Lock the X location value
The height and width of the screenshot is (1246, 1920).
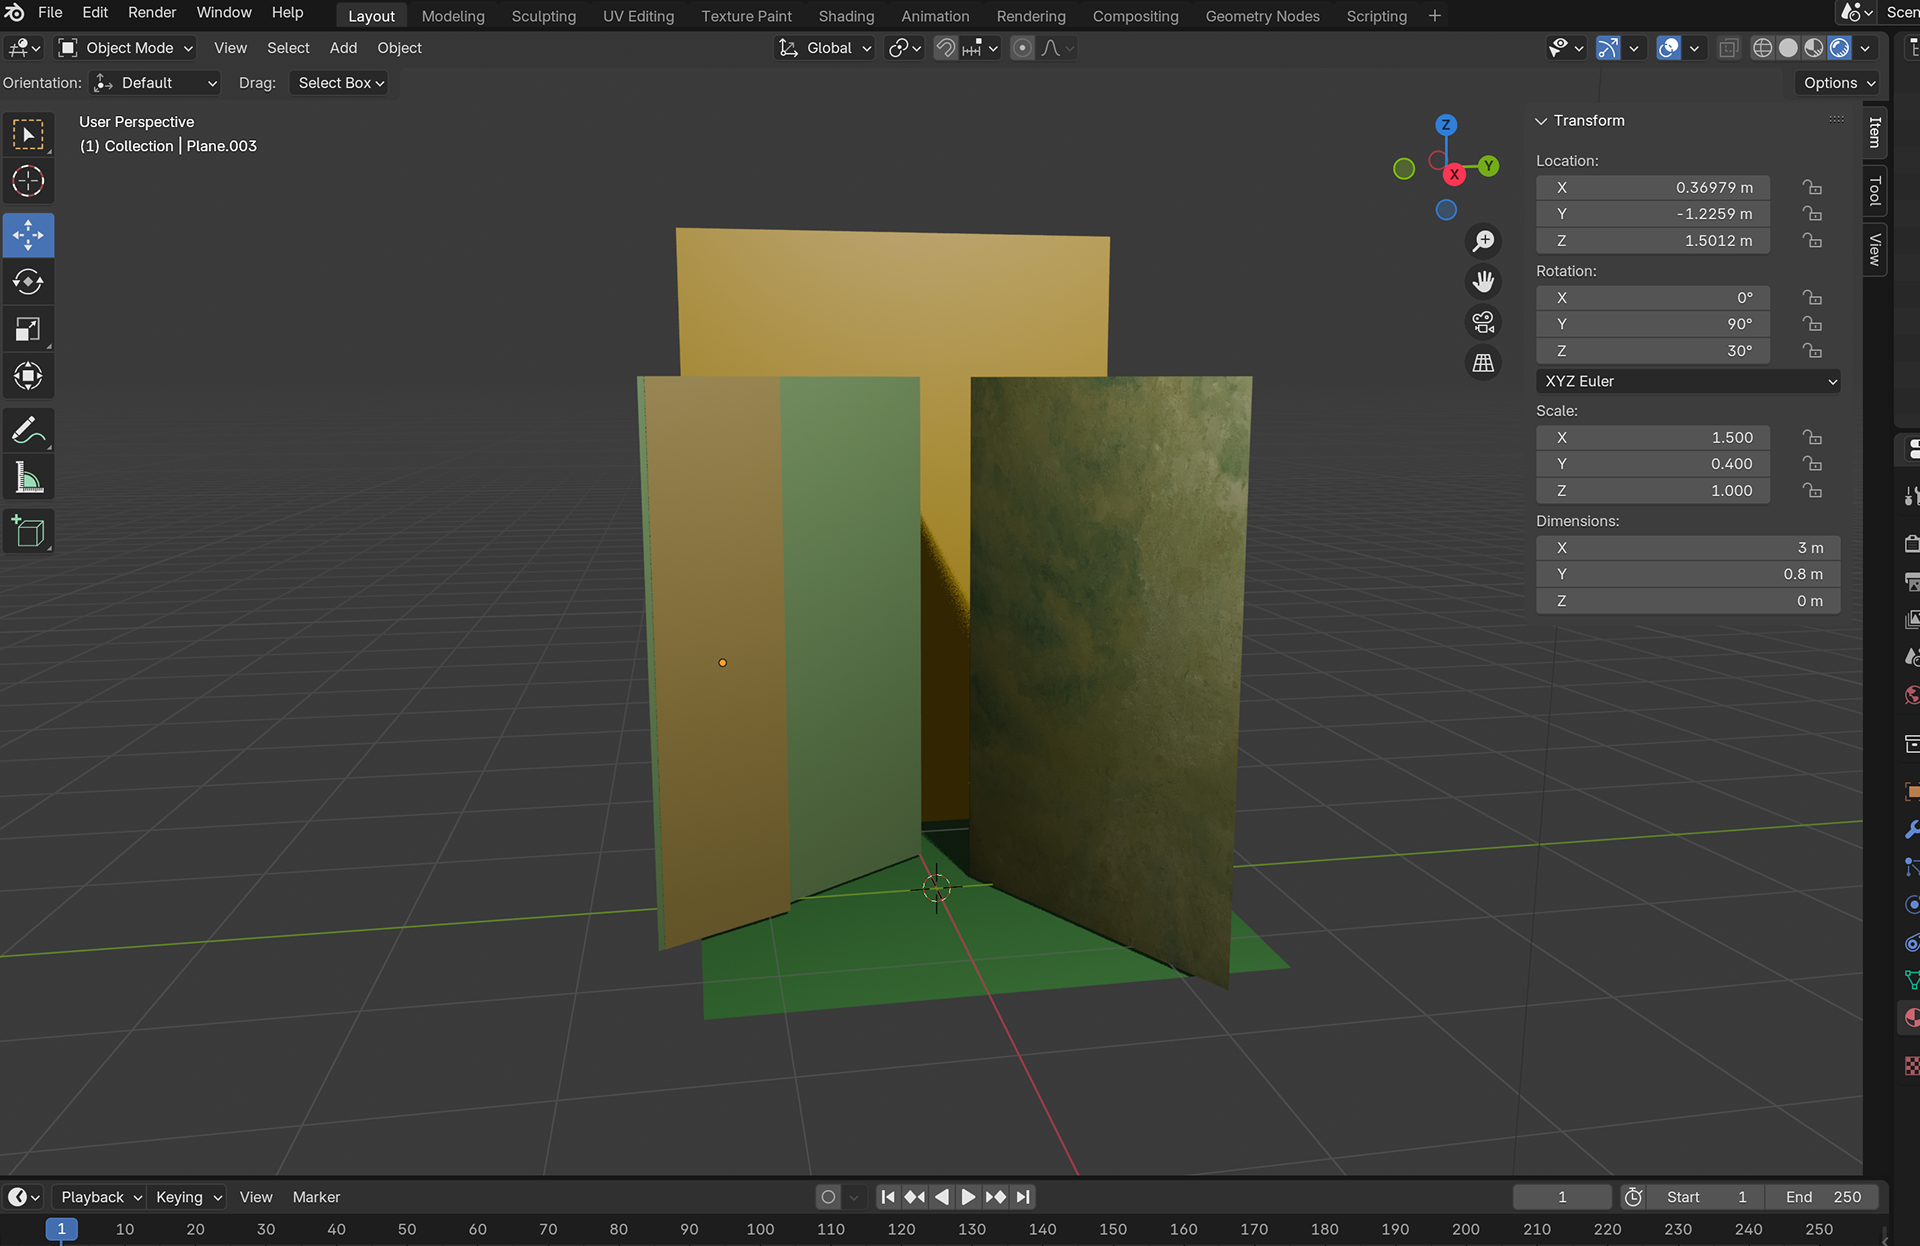click(1812, 188)
